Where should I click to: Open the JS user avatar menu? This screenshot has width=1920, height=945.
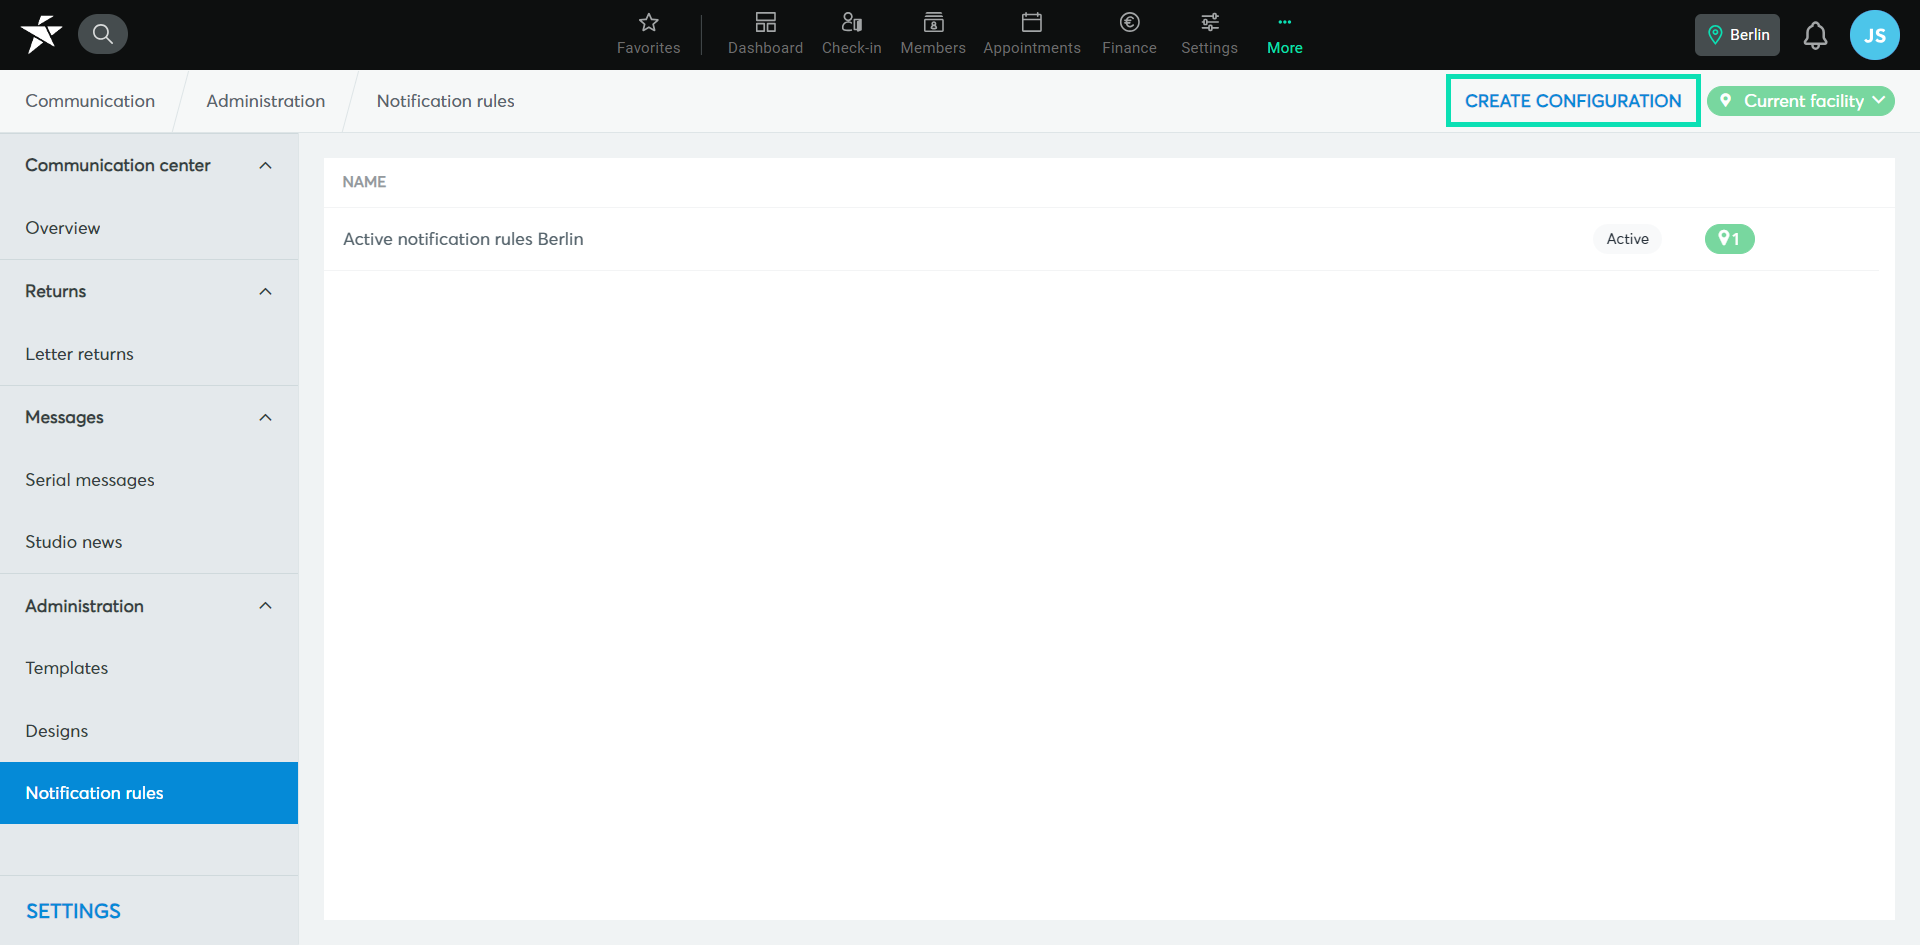point(1874,35)
